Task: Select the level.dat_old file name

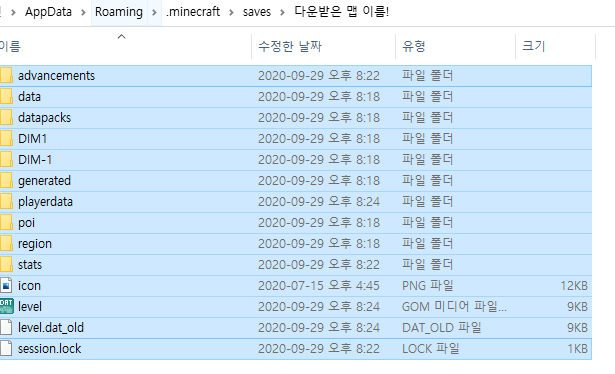Action: [51, 328]
